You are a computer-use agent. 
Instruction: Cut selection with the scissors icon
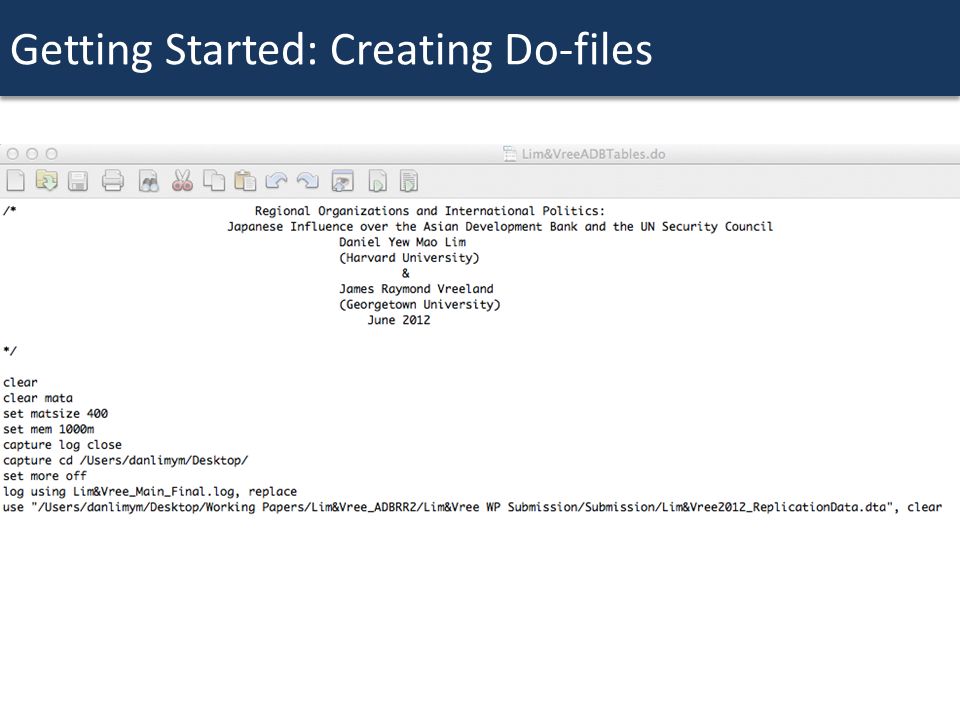[182, 181]
